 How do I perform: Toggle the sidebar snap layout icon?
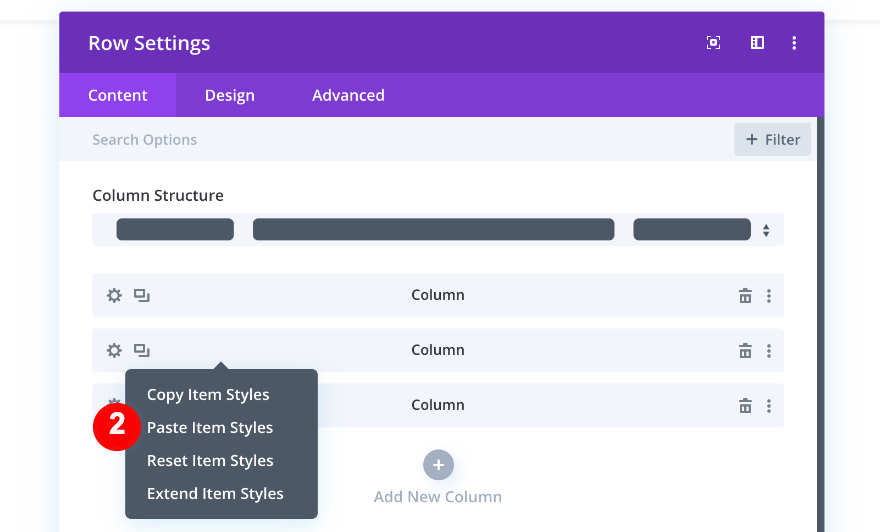[757, 43]
